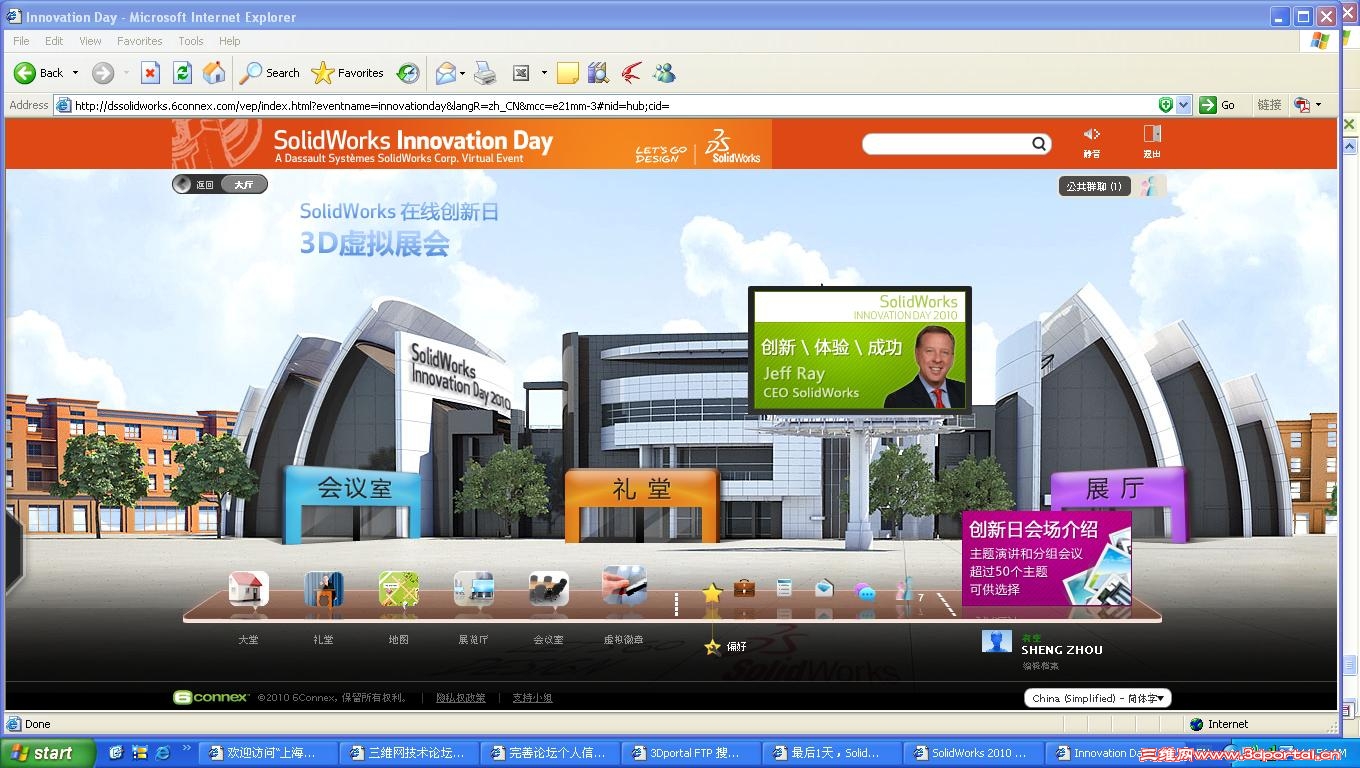
Task: Open the briefcase icon in the dock
Action: (744, 588)
